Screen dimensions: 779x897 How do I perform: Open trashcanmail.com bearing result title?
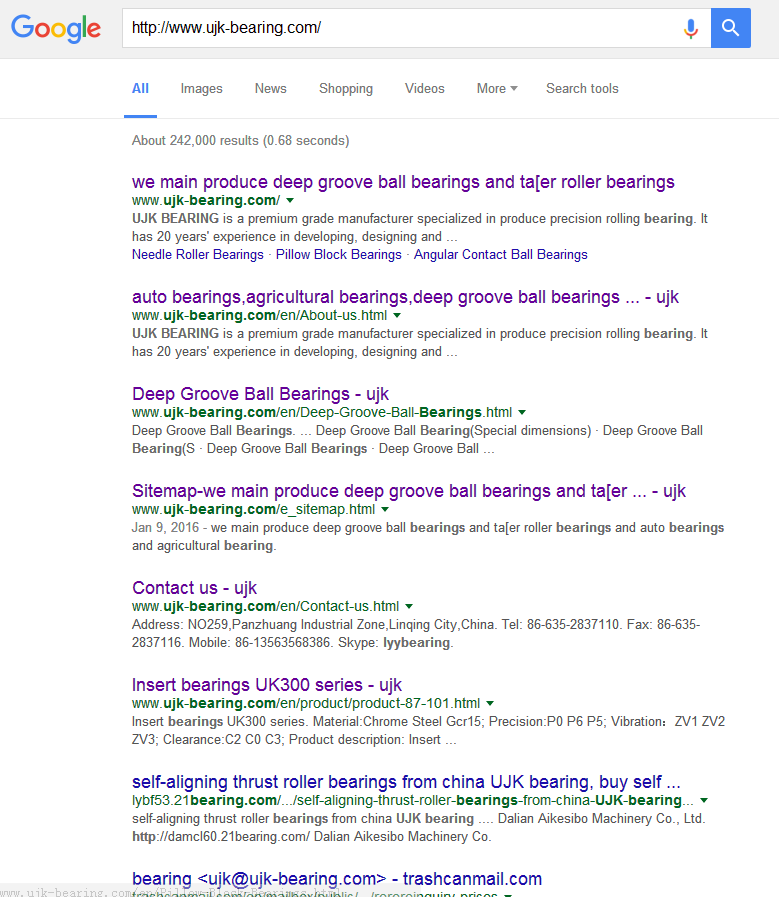[x=337, y=879]
